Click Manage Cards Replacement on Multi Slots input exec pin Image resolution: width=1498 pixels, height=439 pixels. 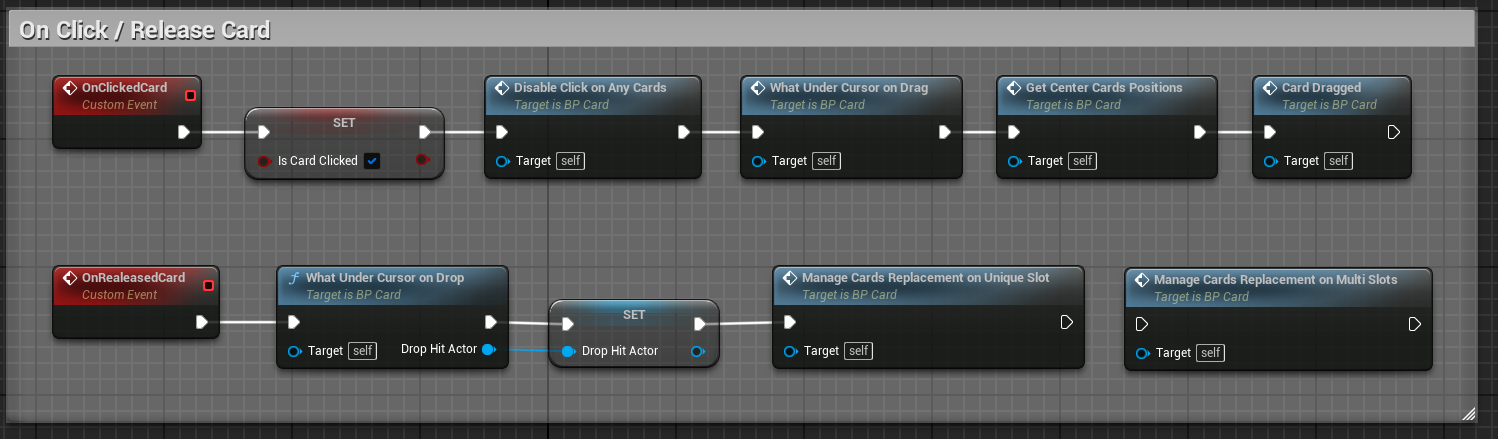(x=1142, y=324)
